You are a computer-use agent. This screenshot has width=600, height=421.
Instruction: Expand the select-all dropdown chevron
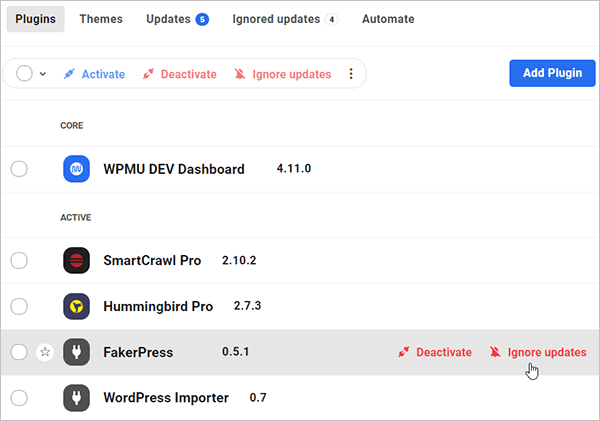point(43,74)
